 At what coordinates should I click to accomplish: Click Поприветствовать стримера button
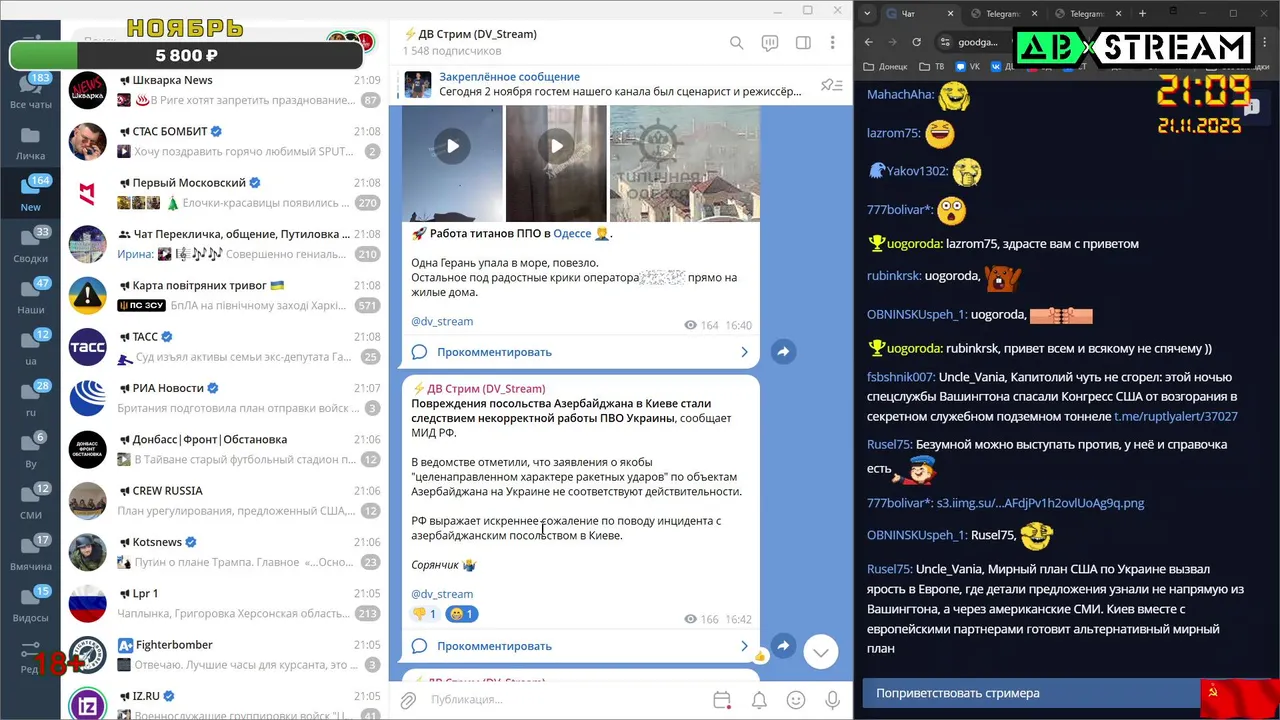1031,693
